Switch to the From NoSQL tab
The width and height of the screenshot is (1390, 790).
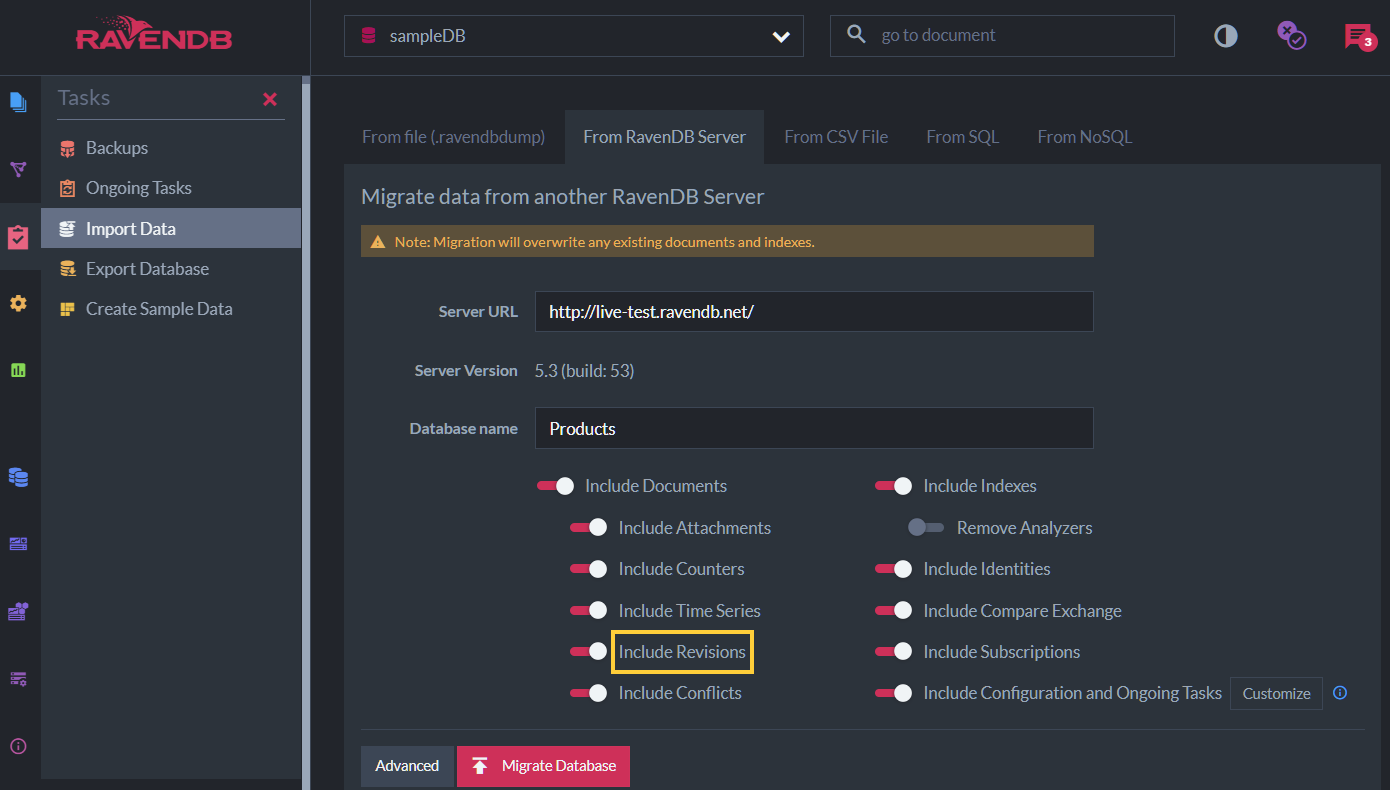[x=1085, y=137]
